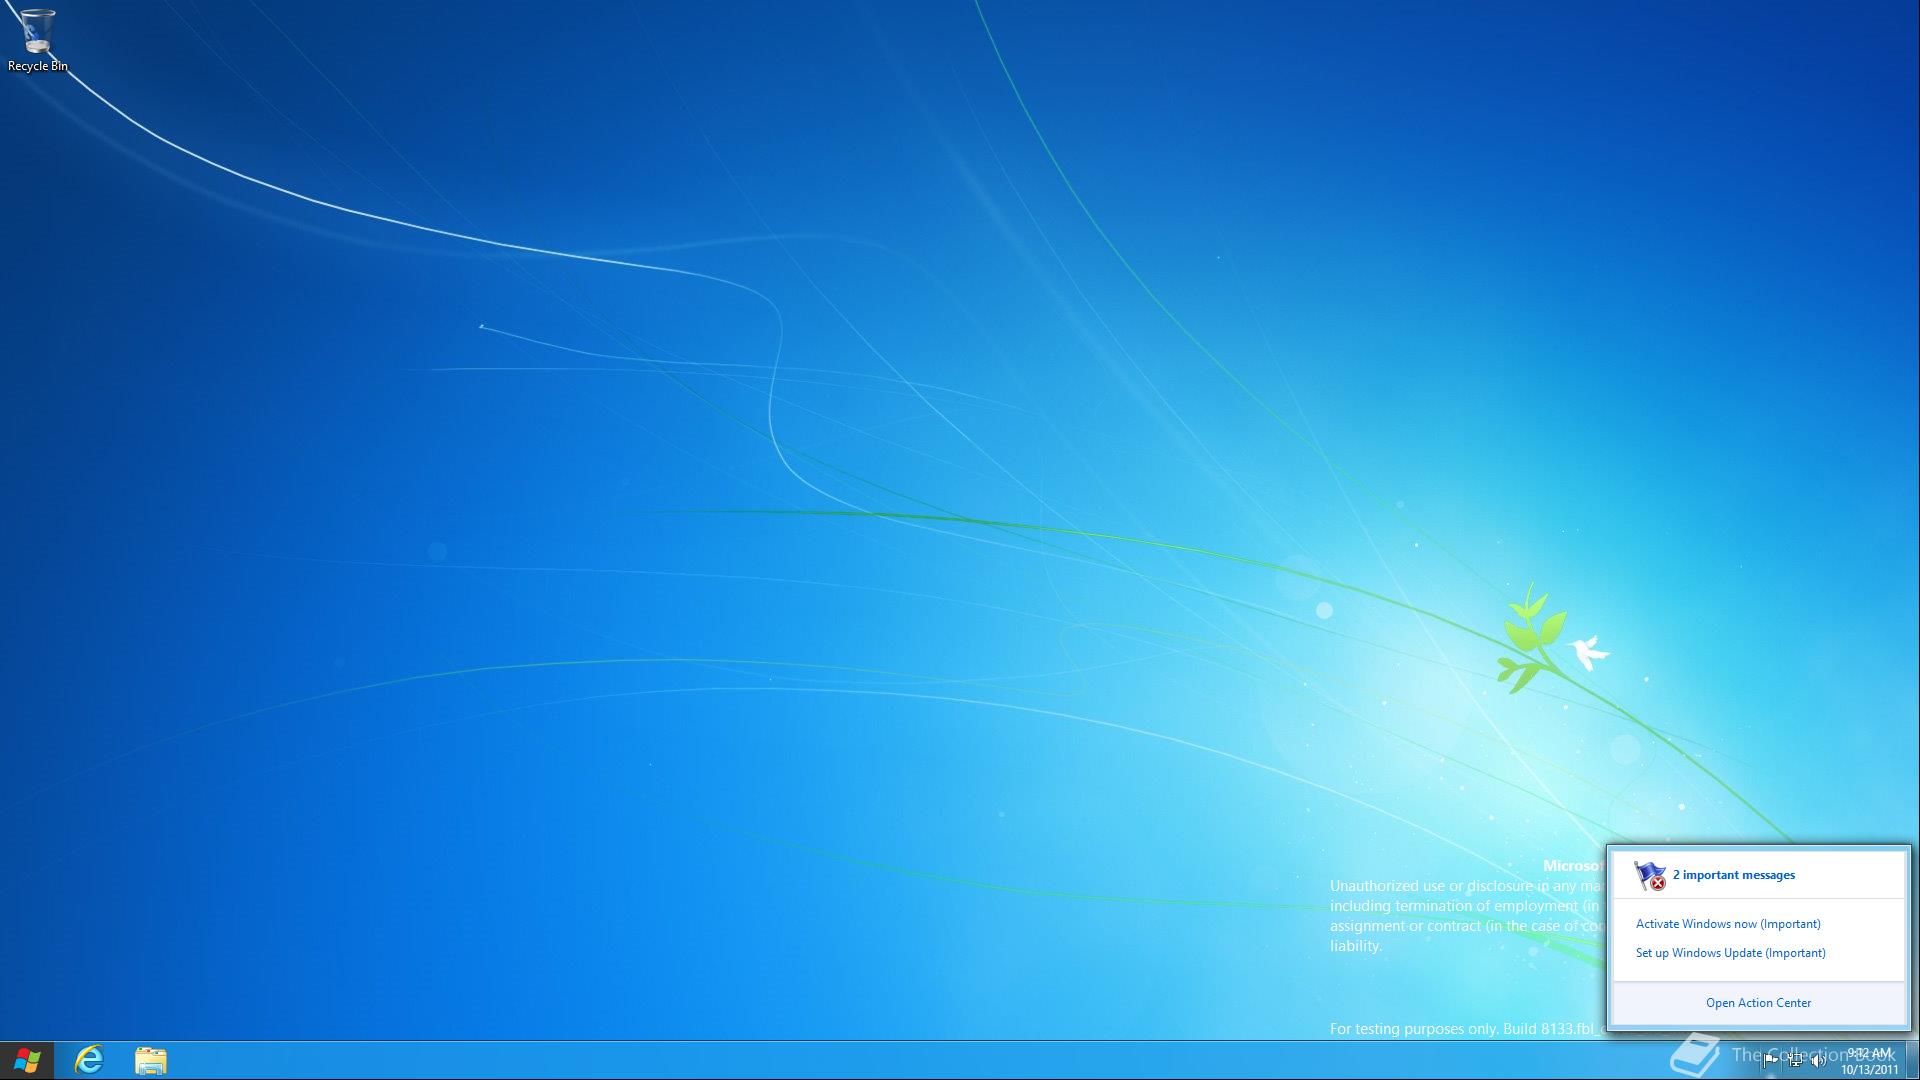This screenshot has width=1920, height=1080.
Task: Open the clock showing 10/13/2011
Action: point(1869,1061)
